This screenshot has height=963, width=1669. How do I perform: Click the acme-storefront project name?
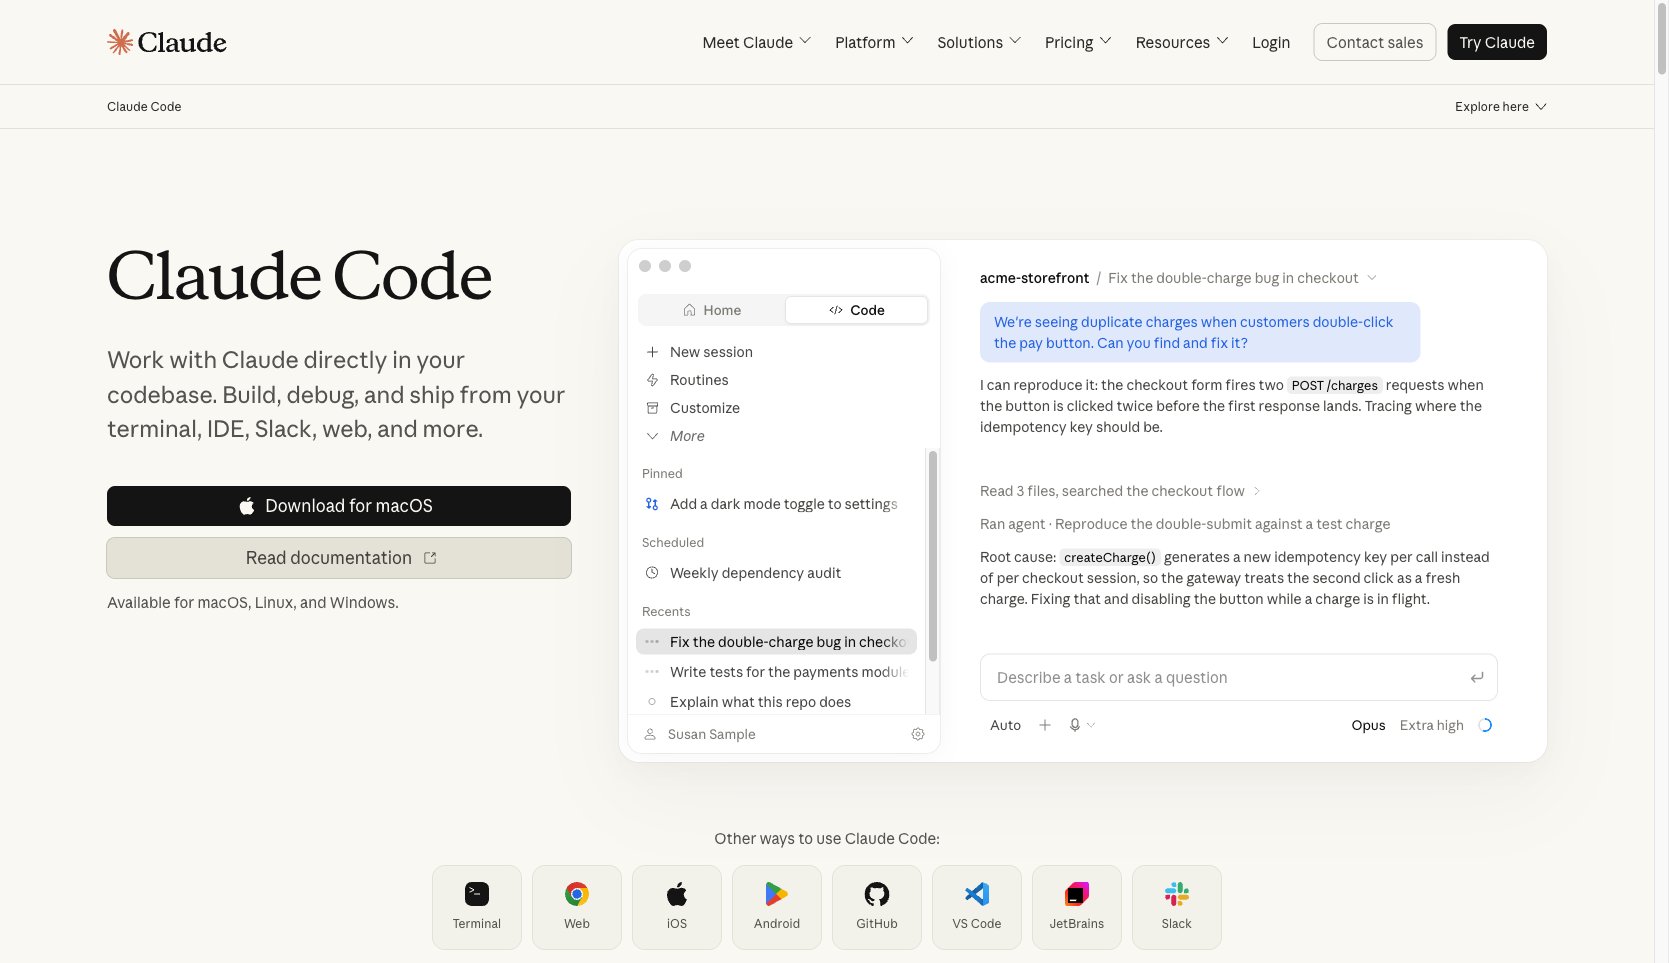coord(1034,278)
